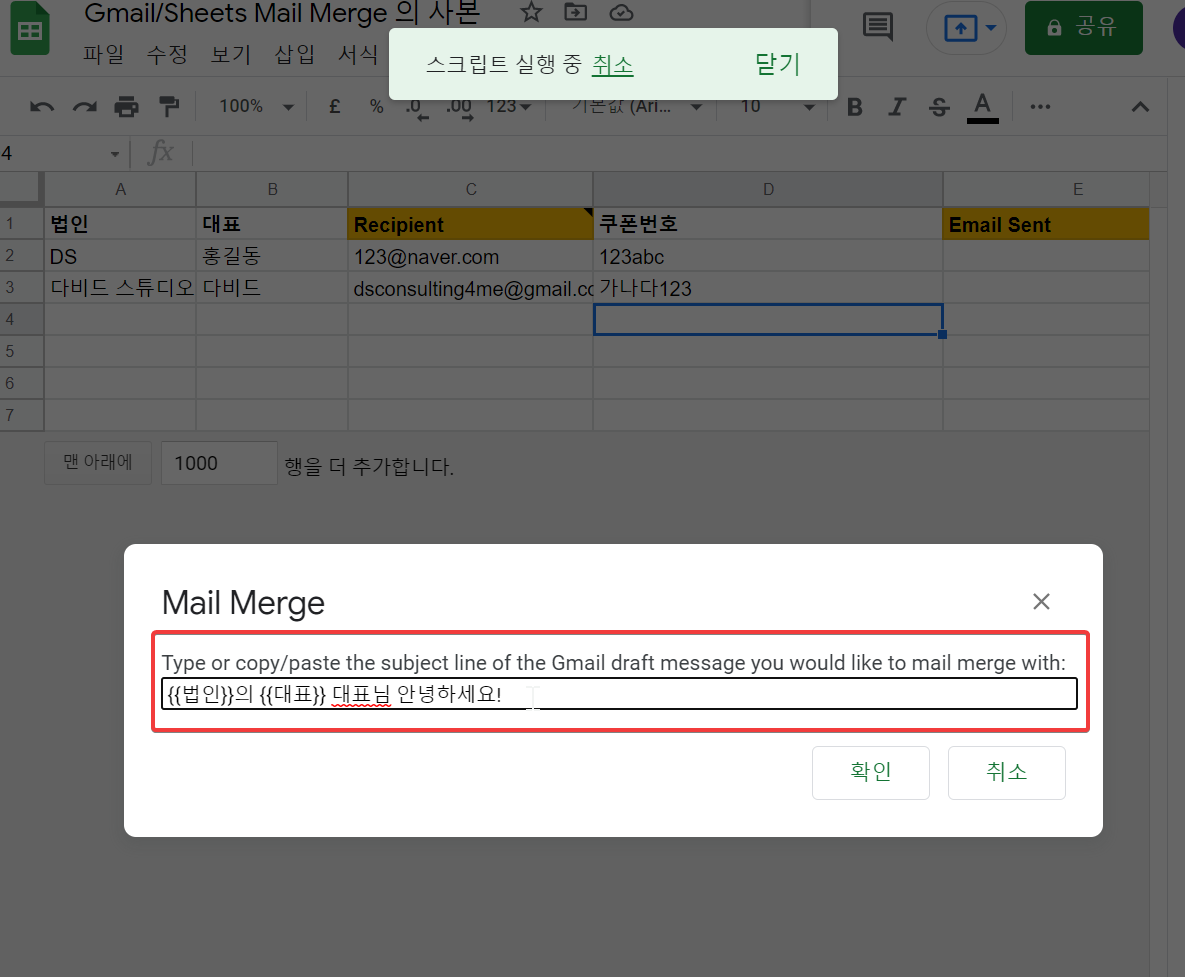Open the 보기 menu

(231, 54)
